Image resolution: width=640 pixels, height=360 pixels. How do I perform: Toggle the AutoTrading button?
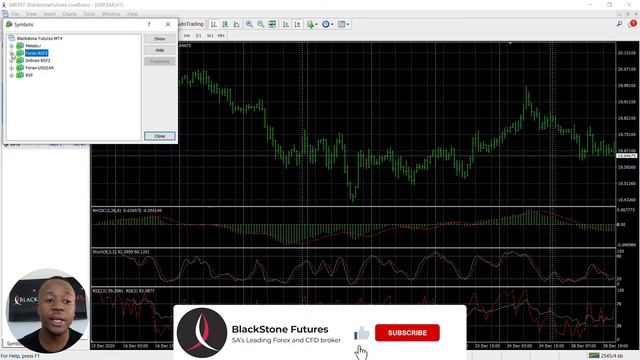pos(191,24)
